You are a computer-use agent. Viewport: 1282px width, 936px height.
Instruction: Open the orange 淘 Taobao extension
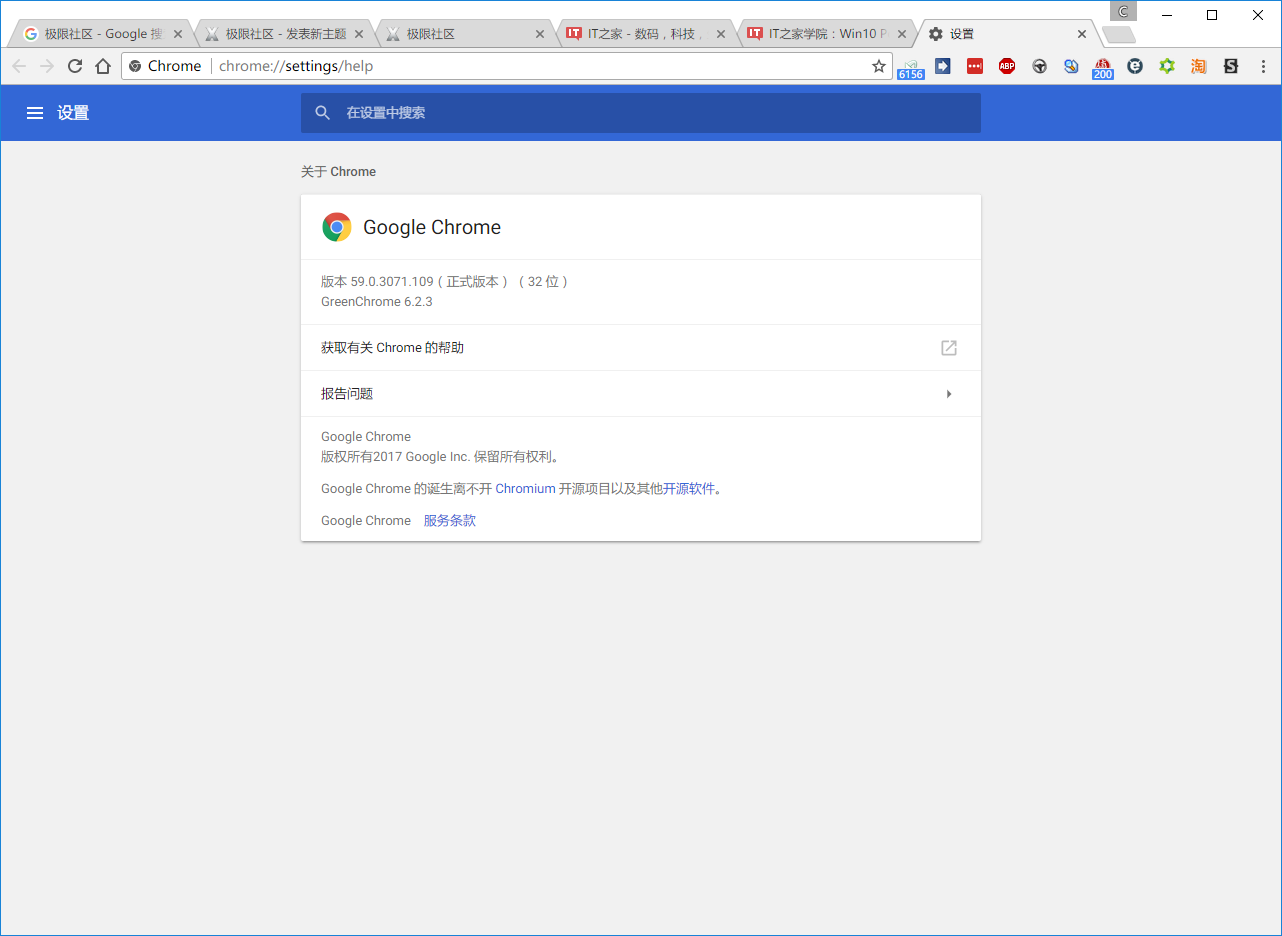pyautogui.click(x=1199, y=66)
